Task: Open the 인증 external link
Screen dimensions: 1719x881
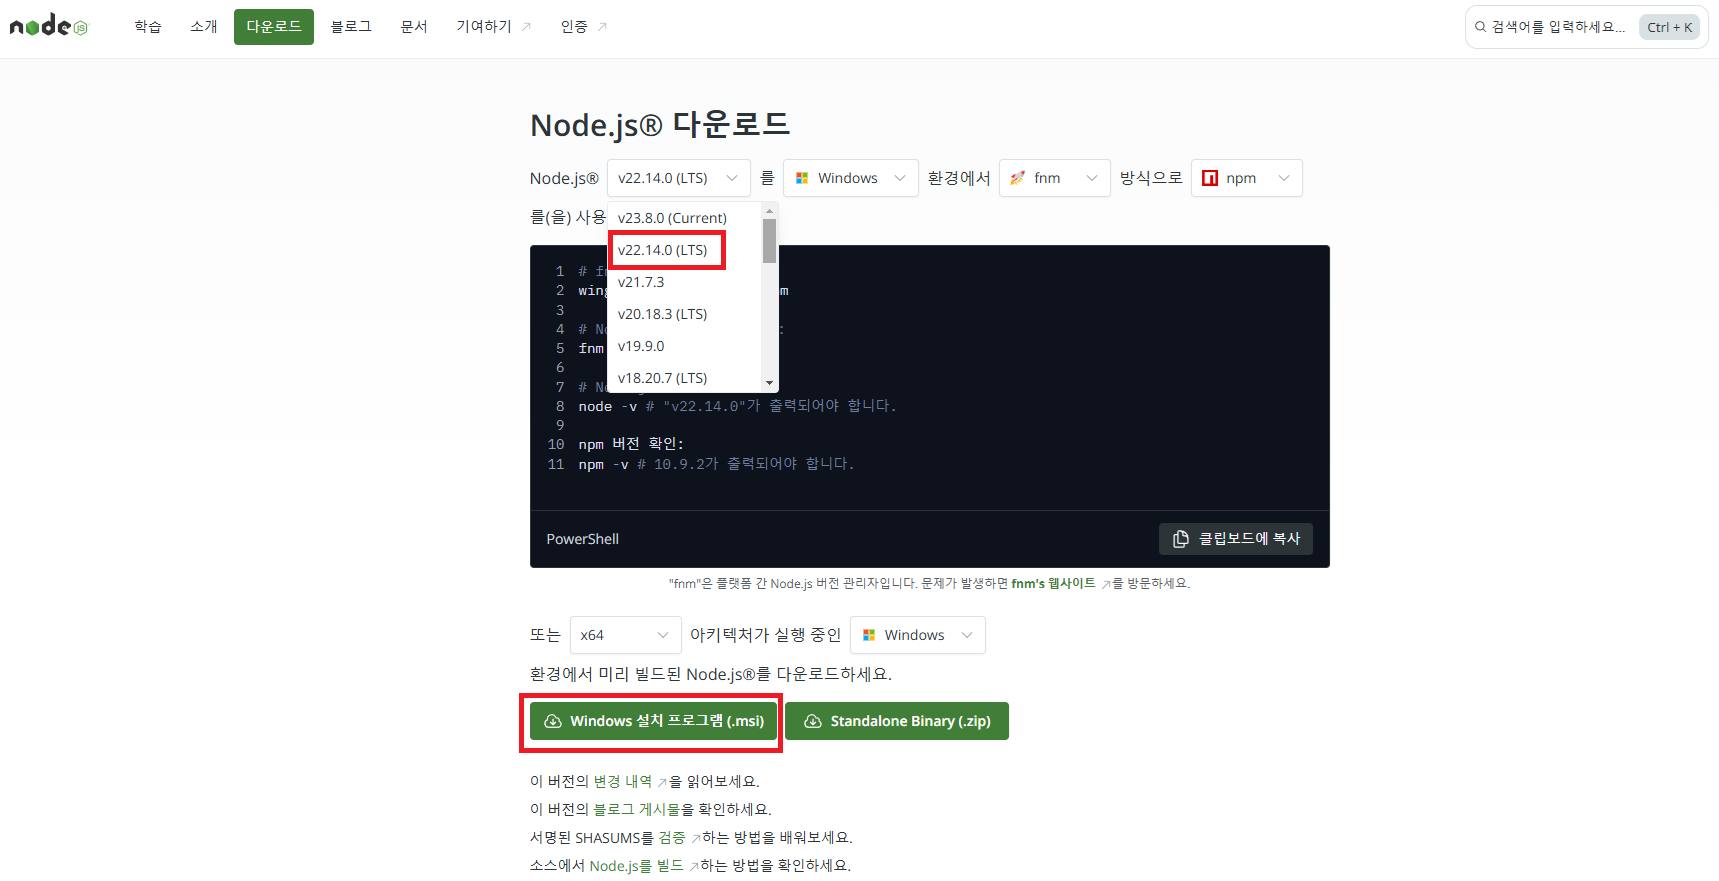Action: click(584, 27)
